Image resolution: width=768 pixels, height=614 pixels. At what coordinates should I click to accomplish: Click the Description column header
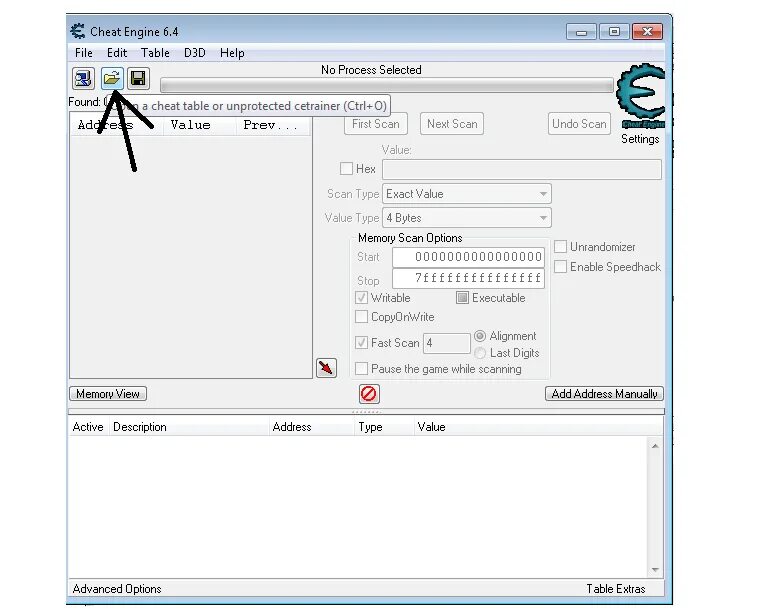pyautogui.click(x=189, y=427)
